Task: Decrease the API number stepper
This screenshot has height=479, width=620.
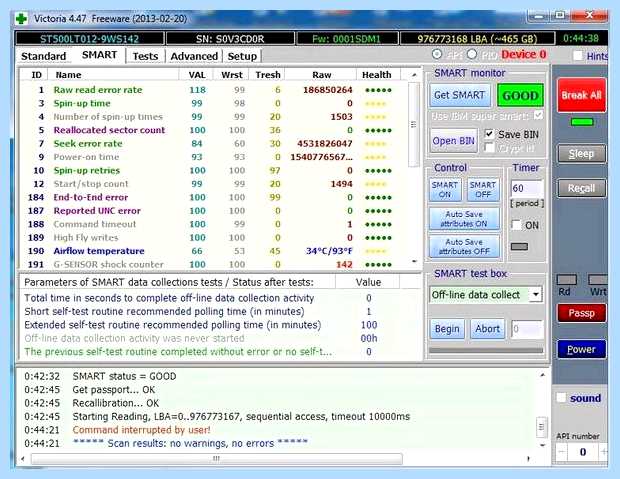Action: 562,452
